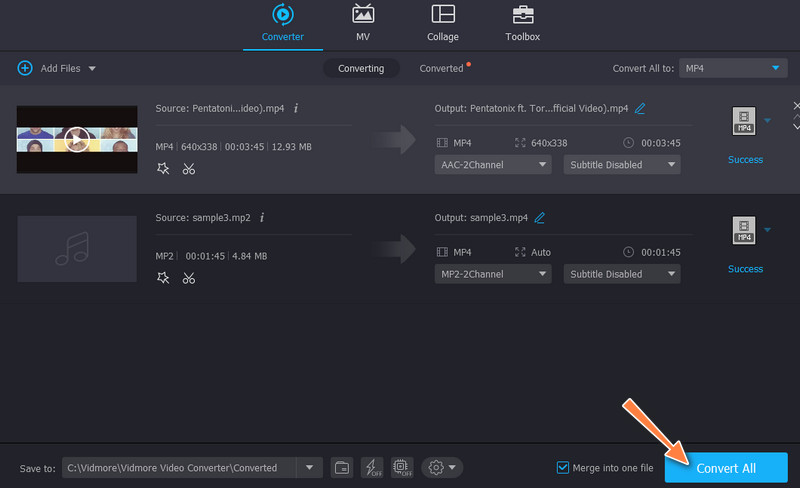
Task: Play the Pentatonix video thumbnail
Action: [77, 138]
